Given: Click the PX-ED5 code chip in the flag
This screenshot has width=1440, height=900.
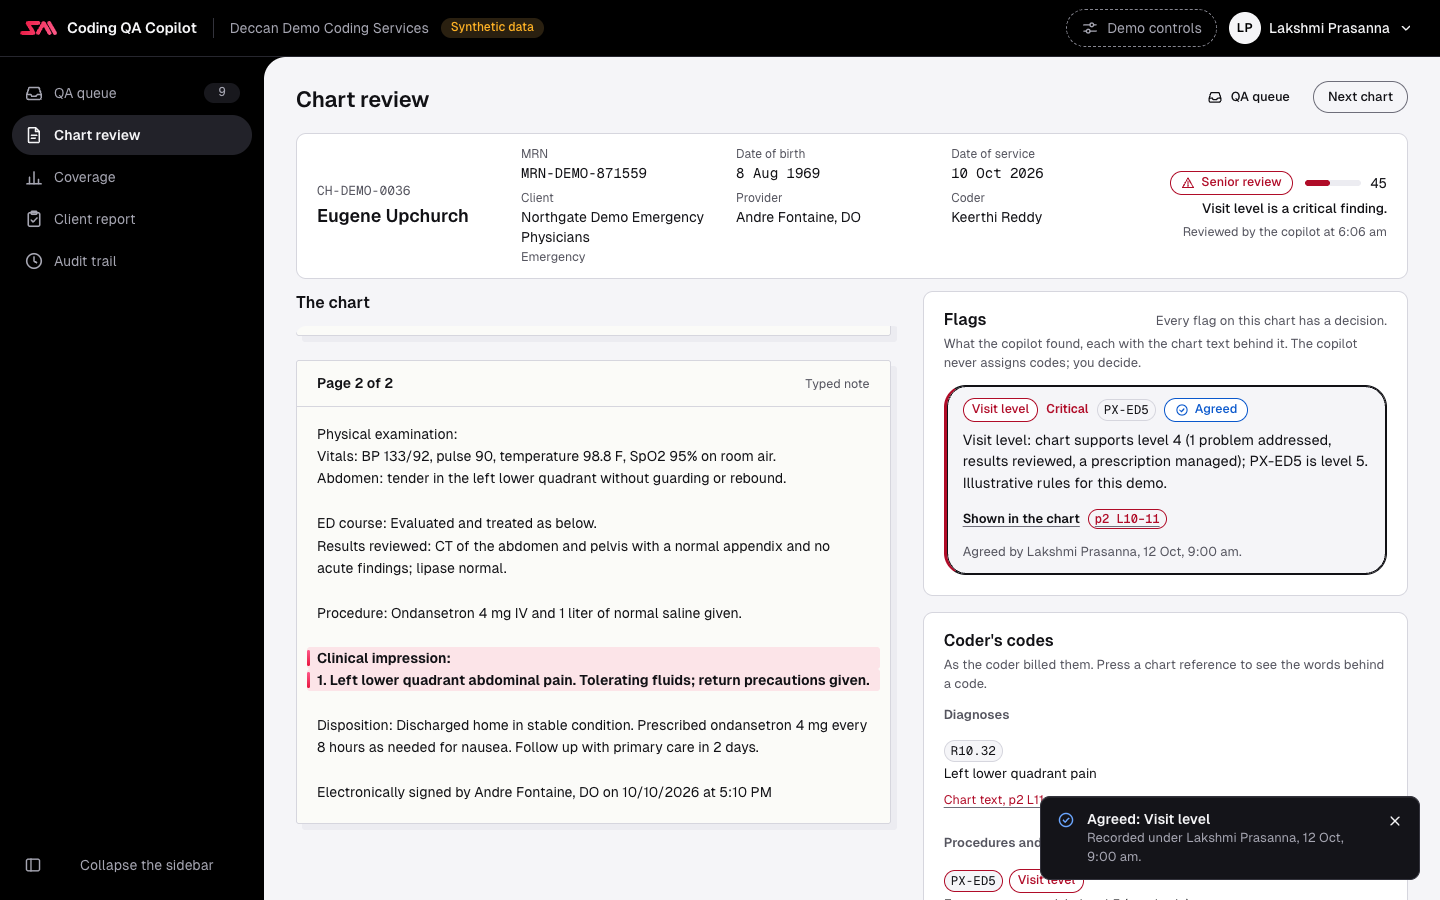Looking at the screenshot, I should coord(1126,410).
